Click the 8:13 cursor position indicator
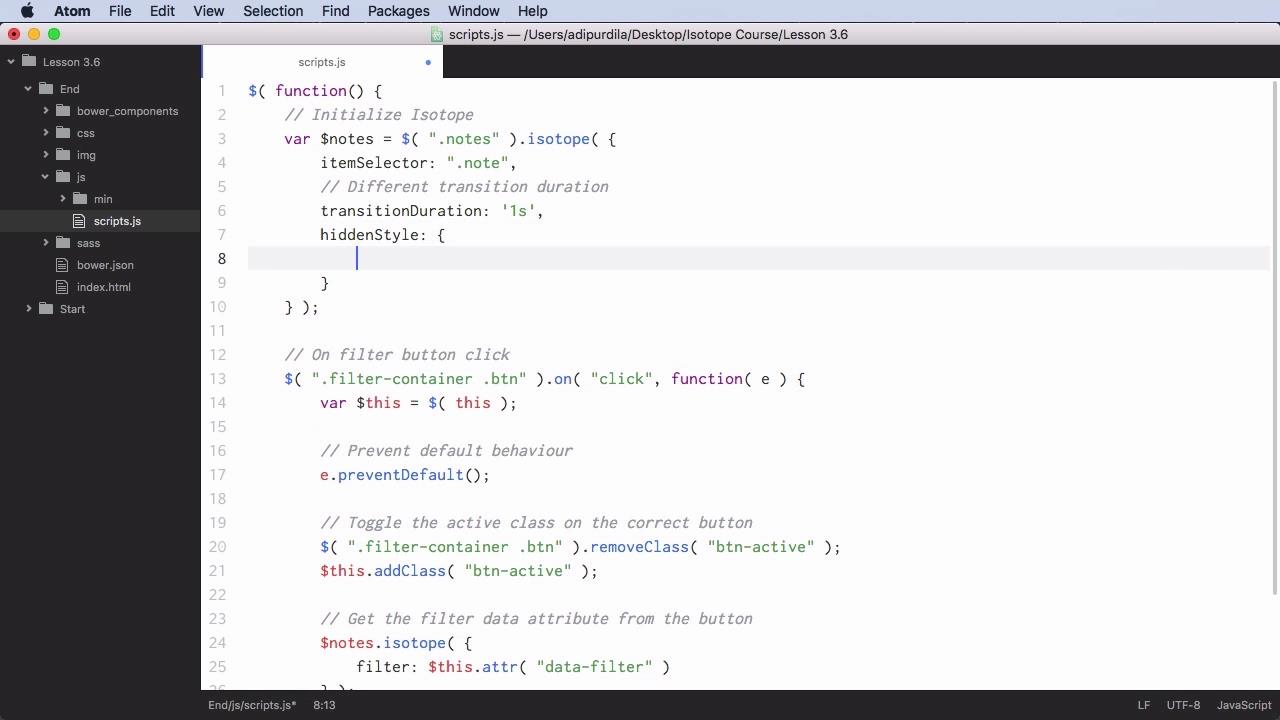Screen dimensions: 1280x720 324,705
